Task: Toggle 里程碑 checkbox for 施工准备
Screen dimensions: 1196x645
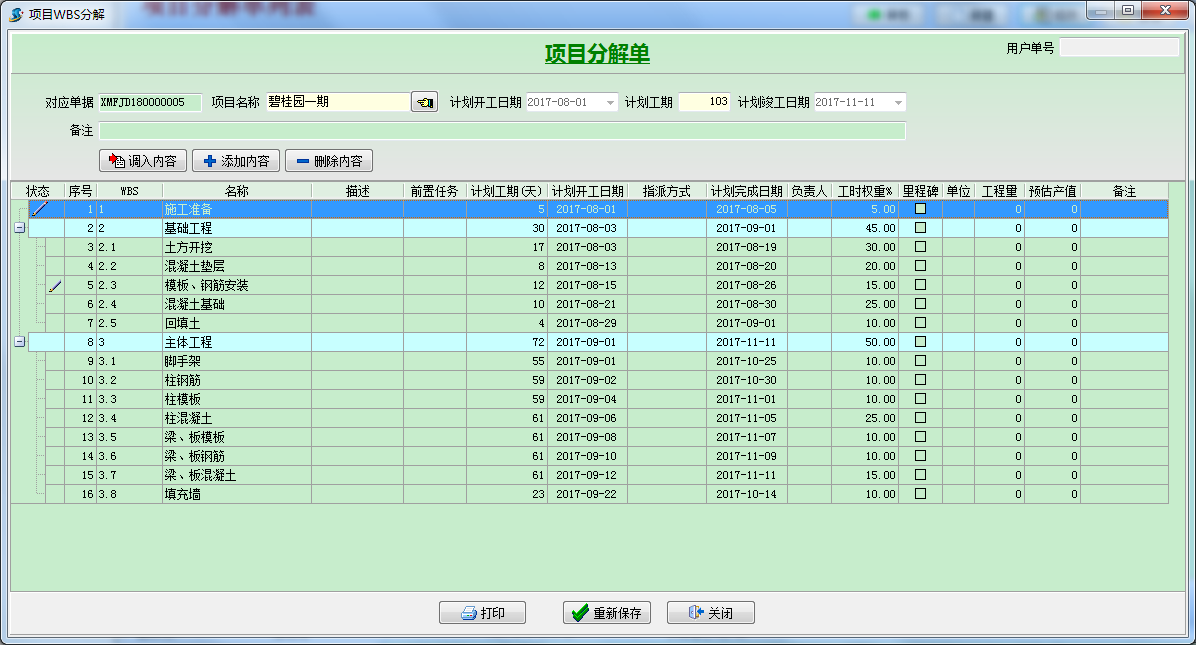Action: point(921,208)
